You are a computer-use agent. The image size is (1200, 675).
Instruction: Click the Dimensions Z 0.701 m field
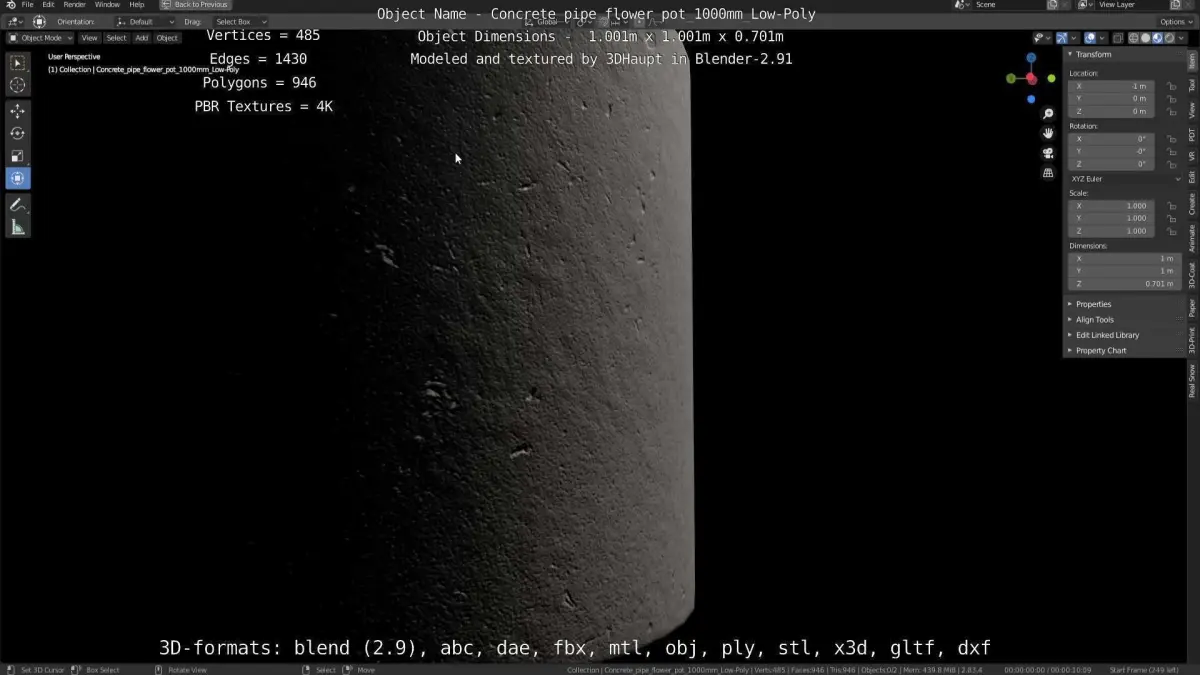click(1125, 283)
